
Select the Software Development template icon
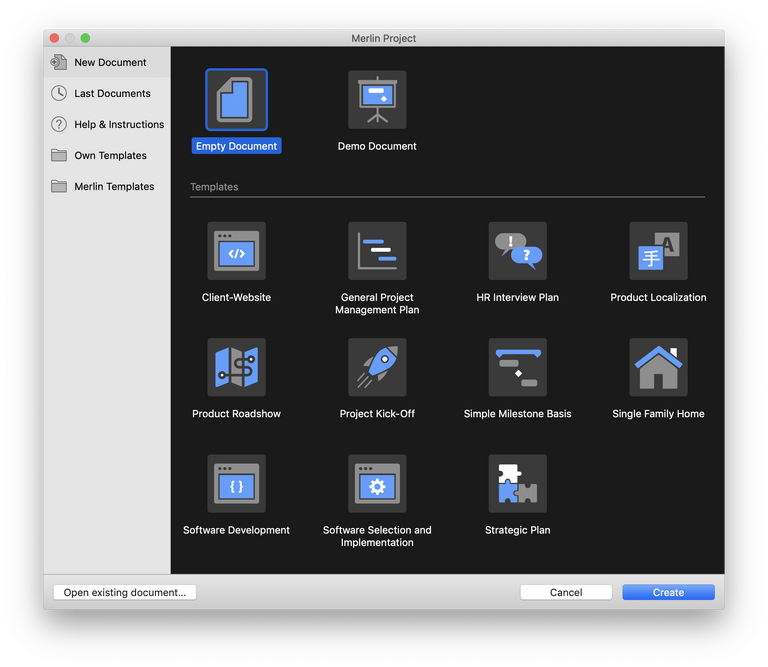pyautogui.click(x=237, y=484)
